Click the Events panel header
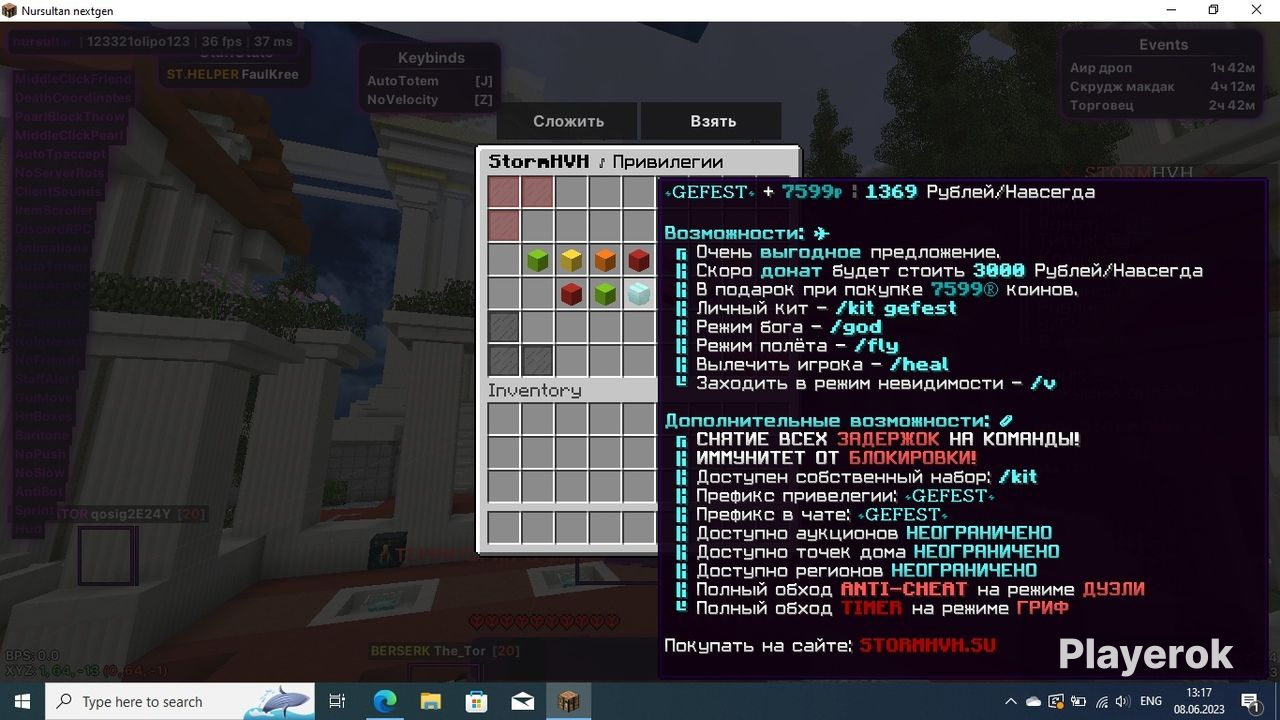Viewport: 1280px width, 720px height. 1163,45
